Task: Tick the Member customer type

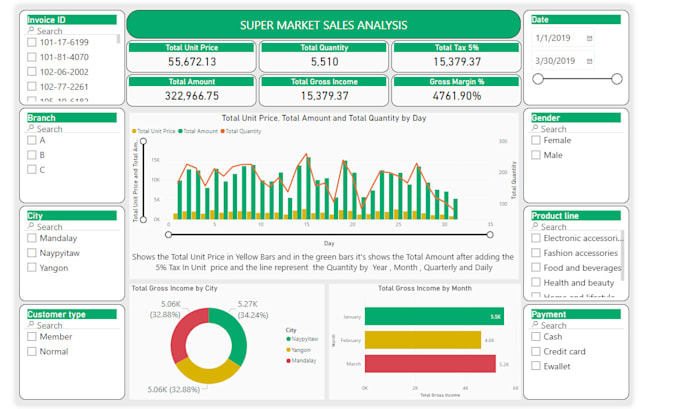Action: coord(32,337)
